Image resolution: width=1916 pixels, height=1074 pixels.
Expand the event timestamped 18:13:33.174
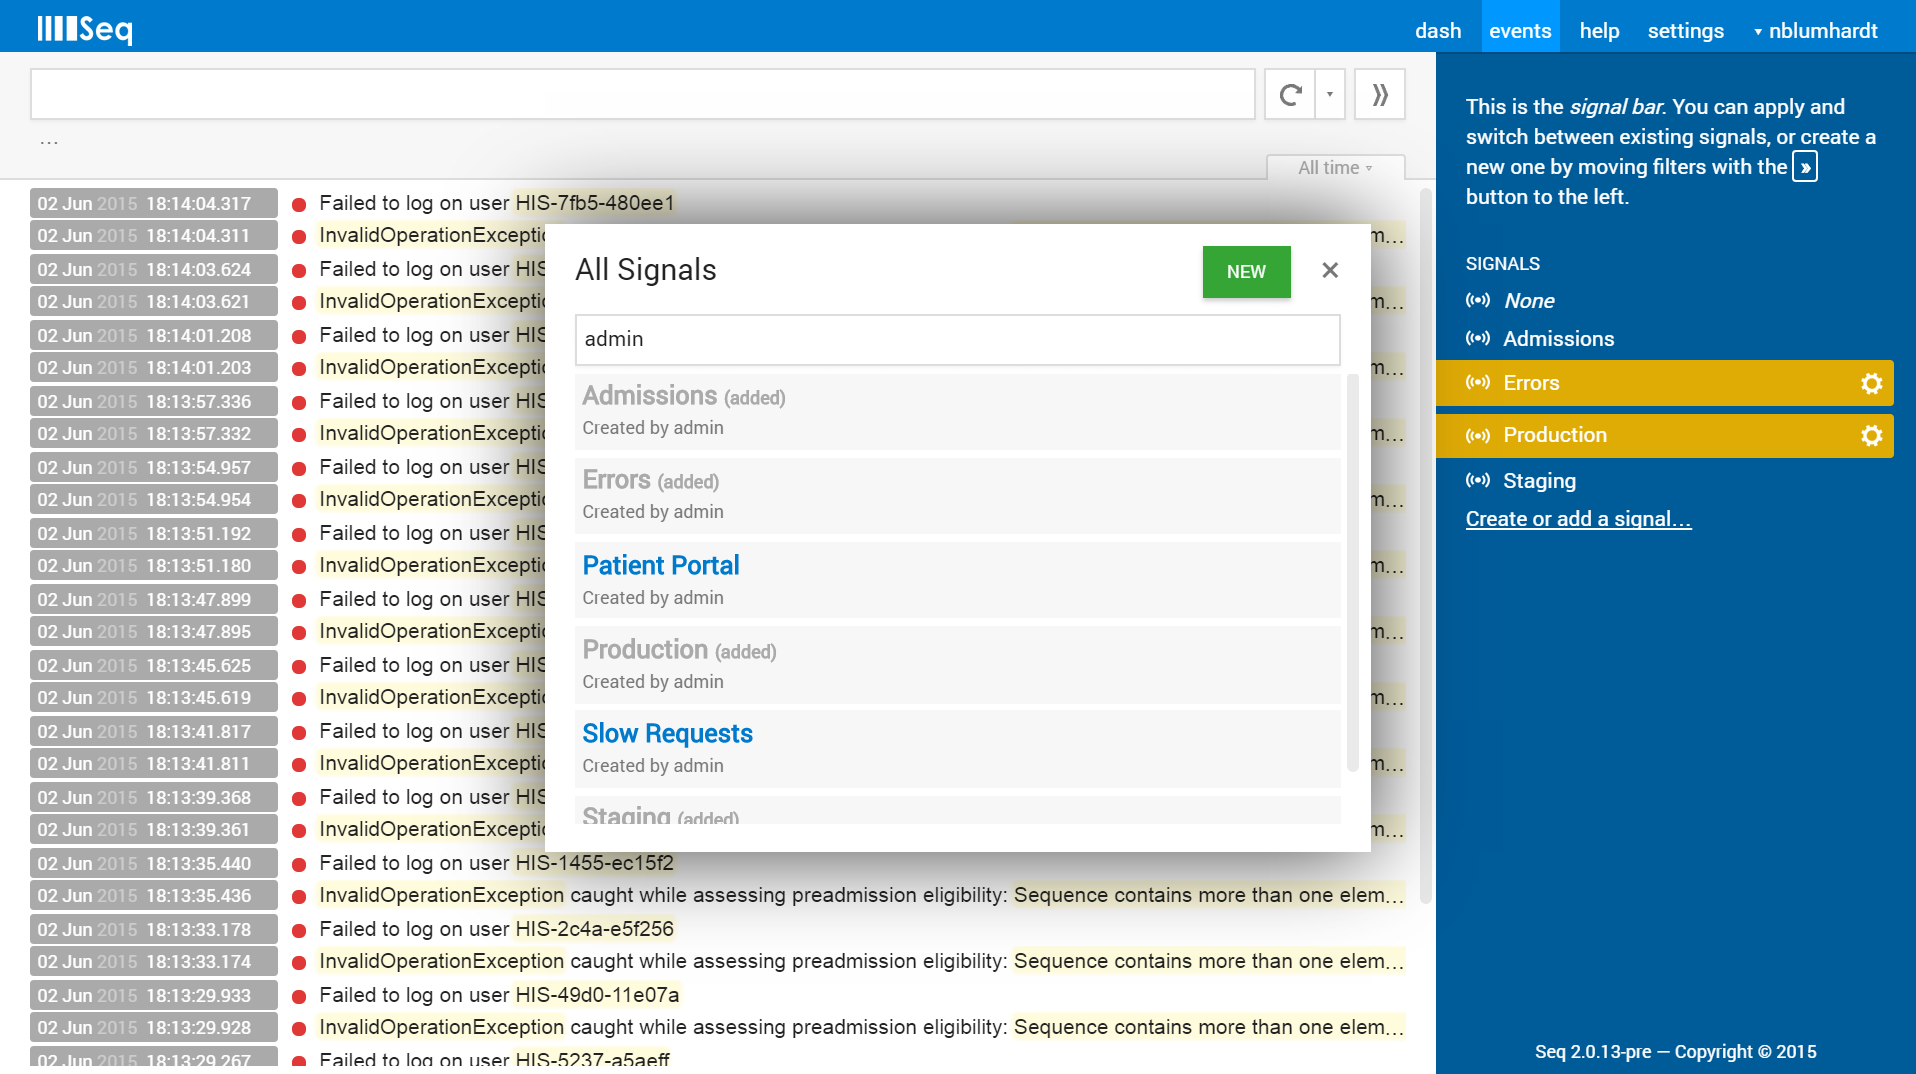154,961
